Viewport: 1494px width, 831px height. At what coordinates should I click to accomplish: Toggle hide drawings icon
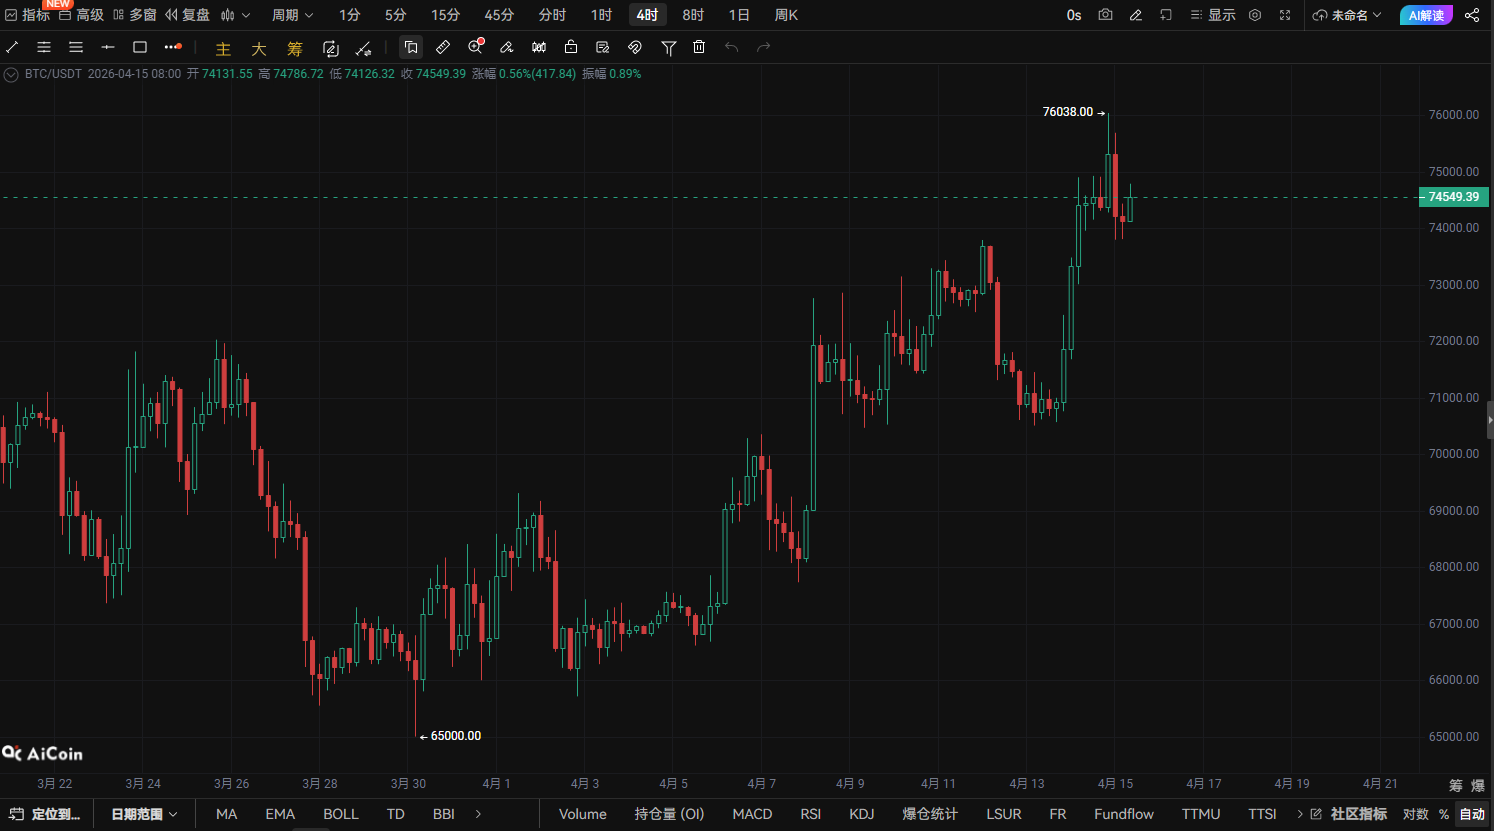(x=635, y=47)
